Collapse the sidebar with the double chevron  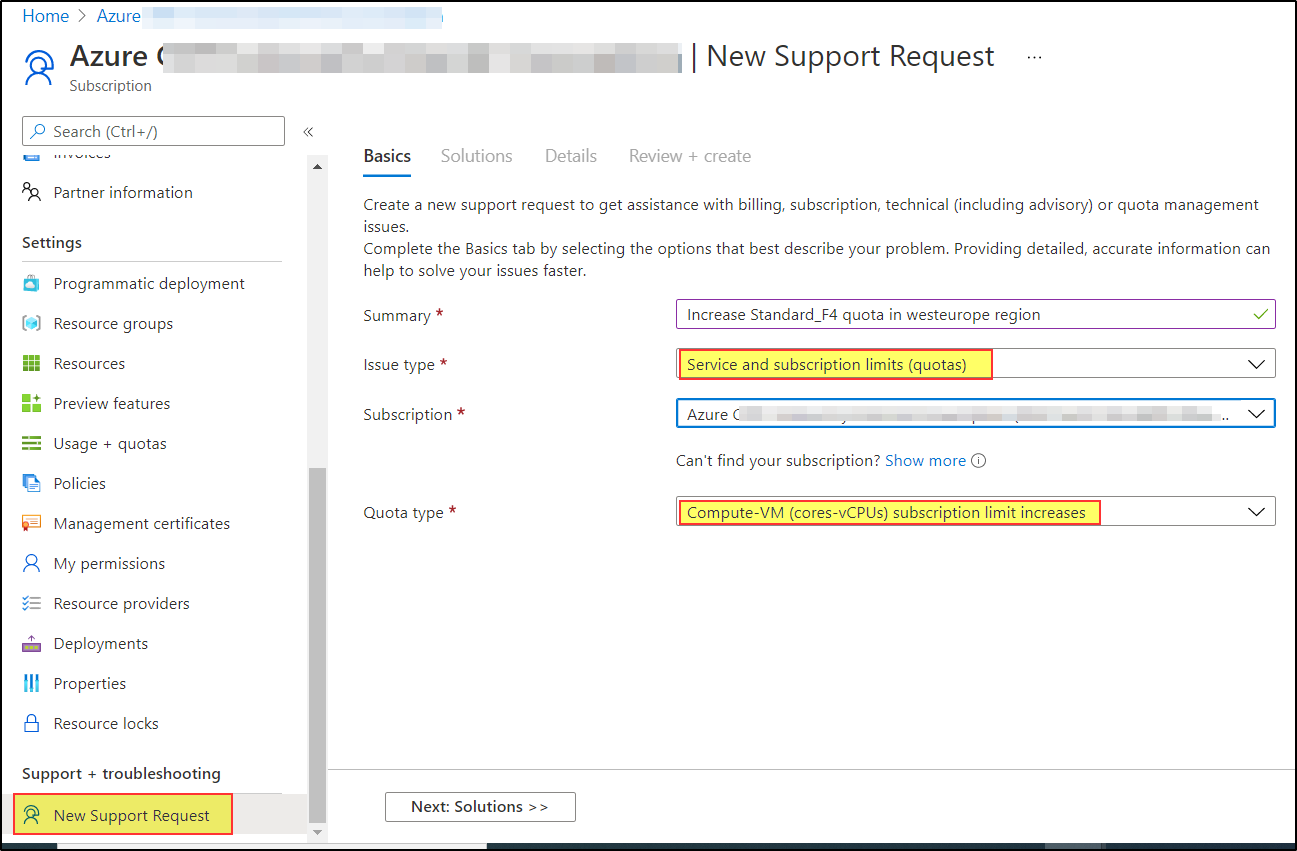(x=308, y=131)
